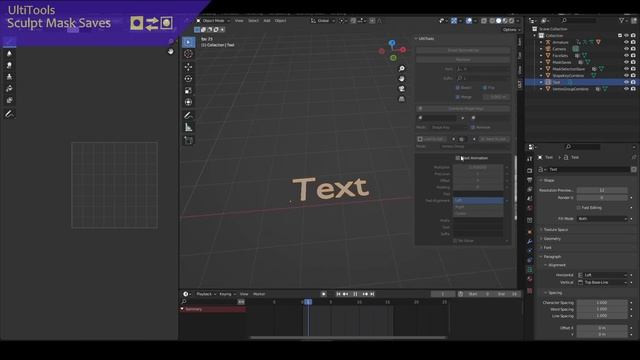The image size is (640, 360).
Task: Toggle the Merge checkbox in UltiTools panel
Action: point(458,97)
